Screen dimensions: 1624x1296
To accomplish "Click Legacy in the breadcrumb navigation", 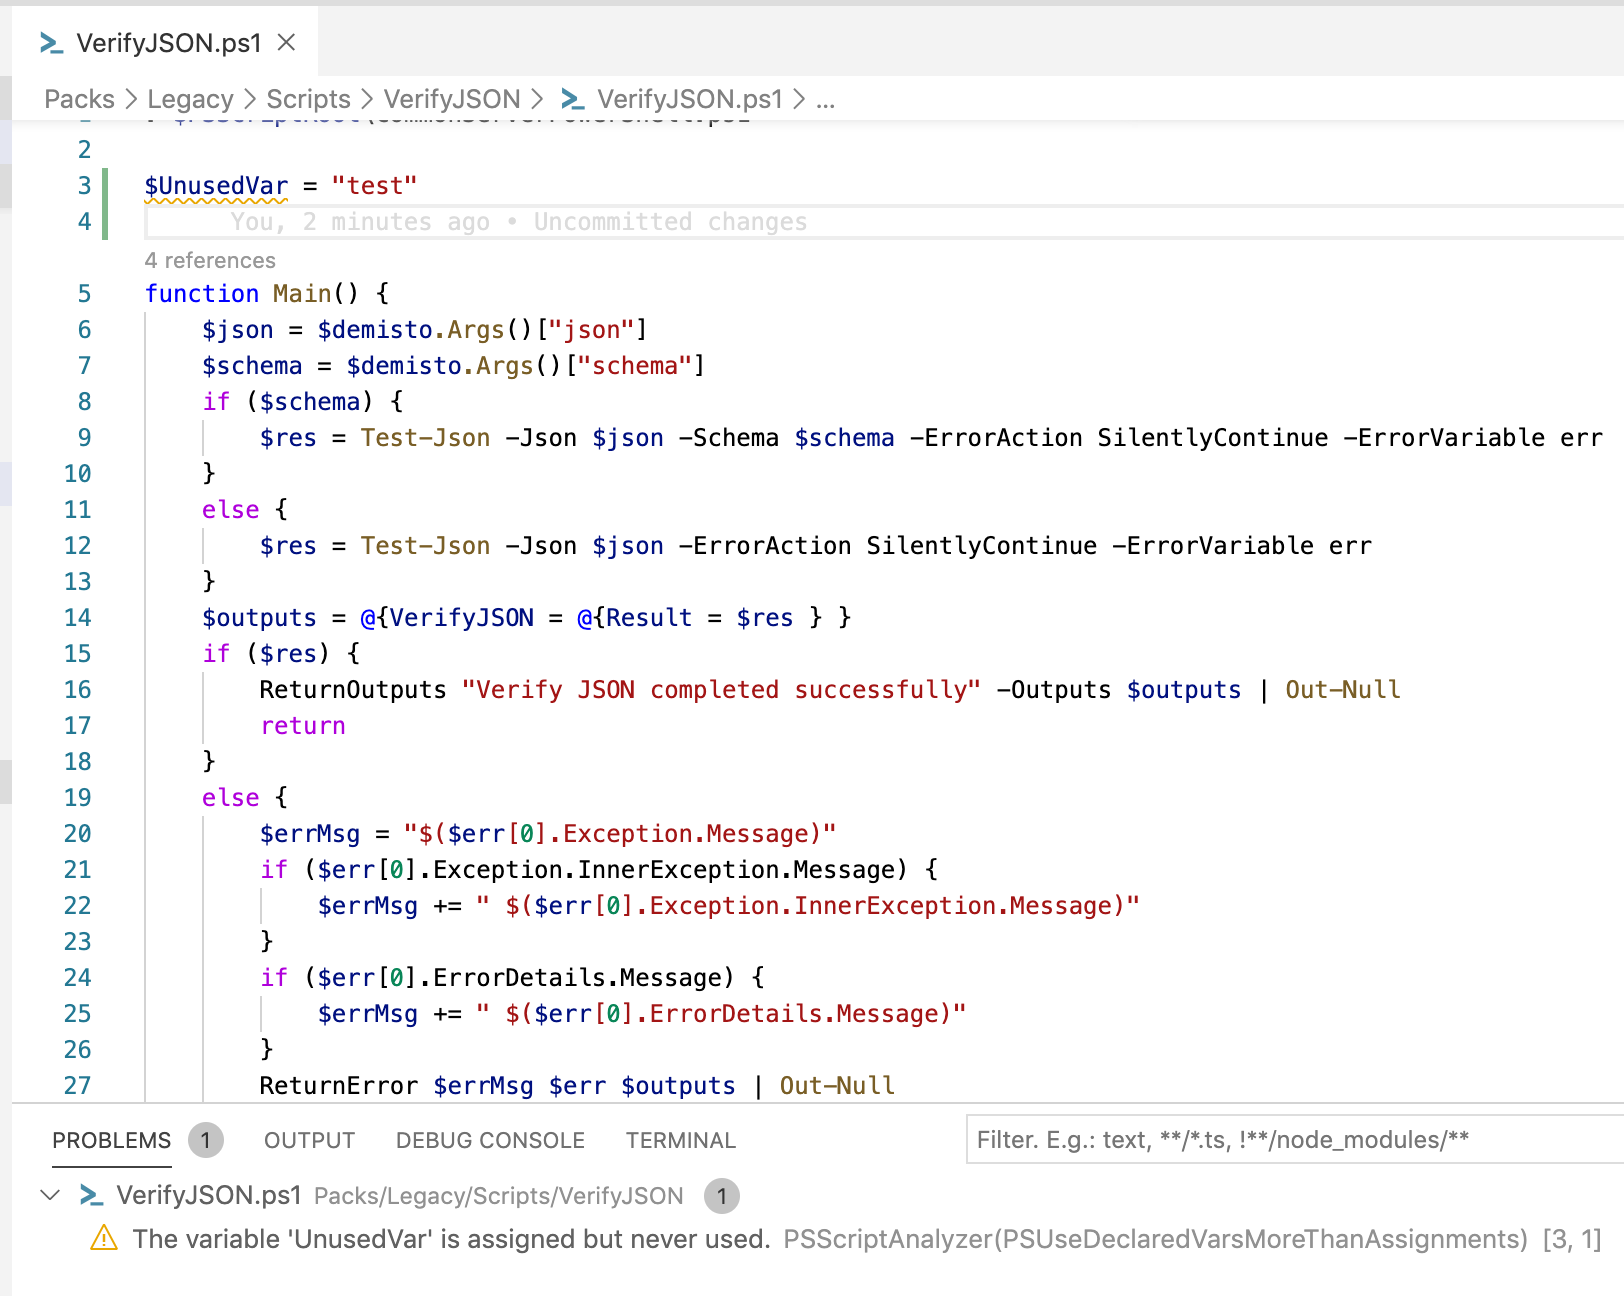I will tap(189, 99).
